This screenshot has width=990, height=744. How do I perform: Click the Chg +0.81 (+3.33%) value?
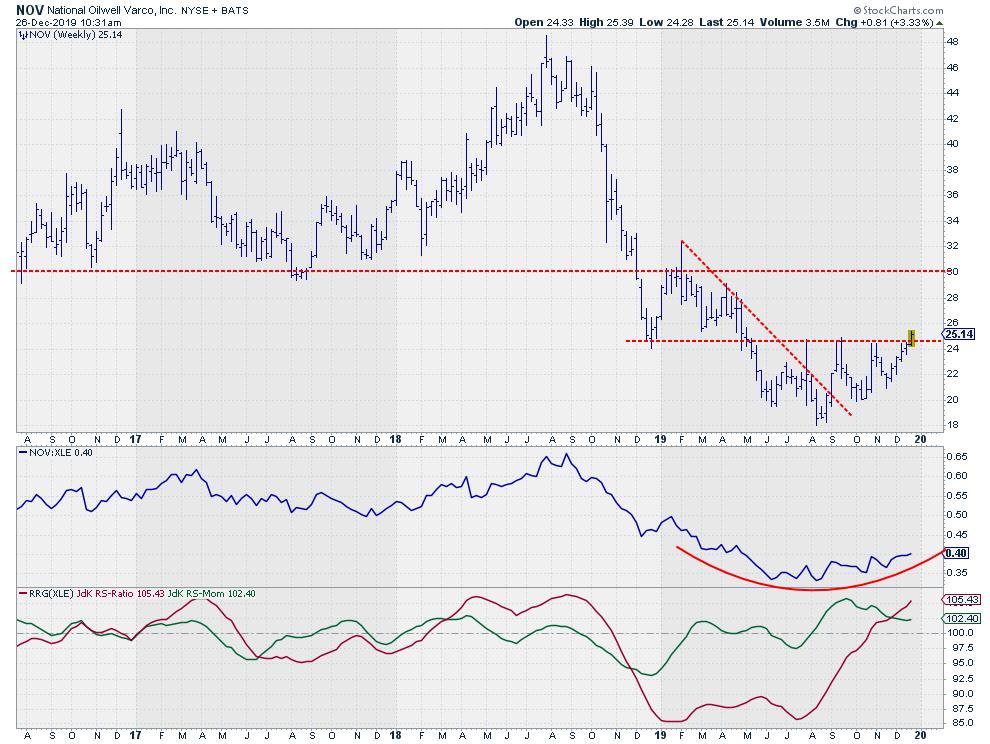coord(884,23)
